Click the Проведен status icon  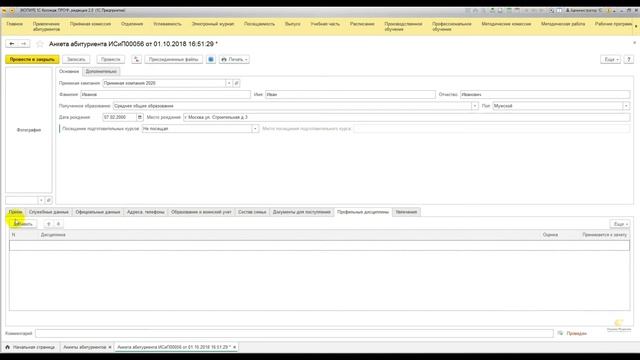[x=560, y=333]
